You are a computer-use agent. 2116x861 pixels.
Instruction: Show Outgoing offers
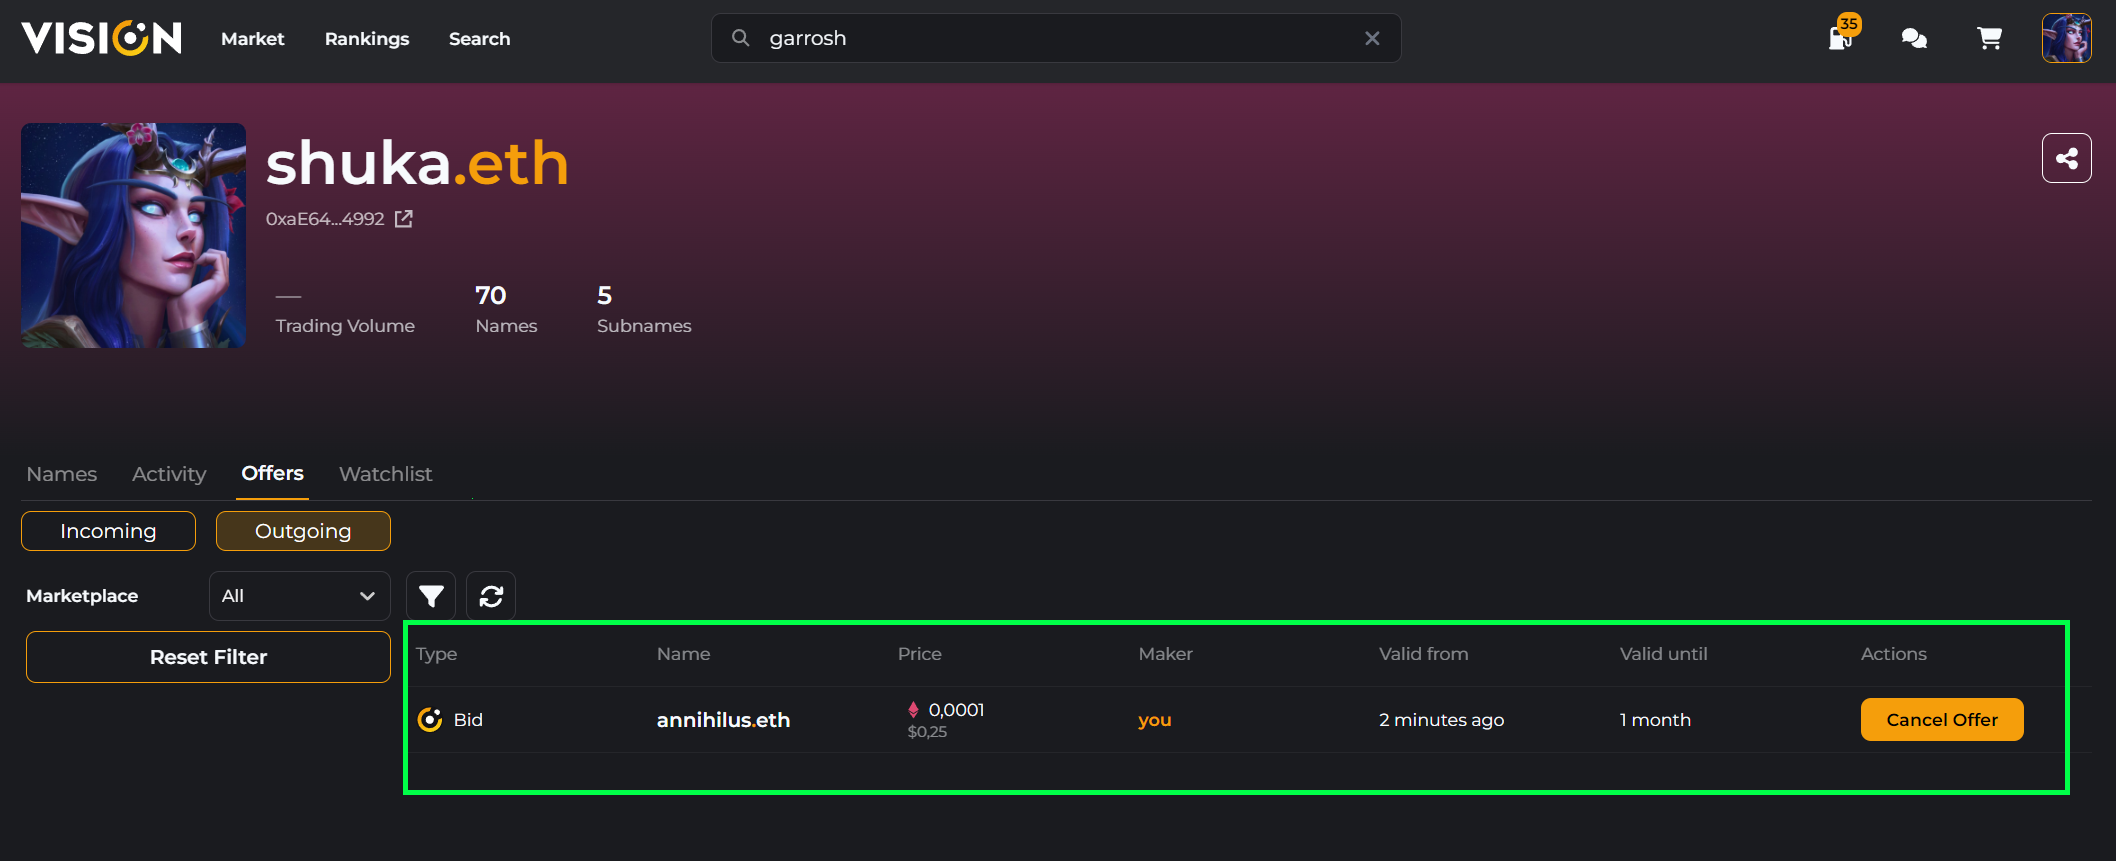tap(303, 531)
